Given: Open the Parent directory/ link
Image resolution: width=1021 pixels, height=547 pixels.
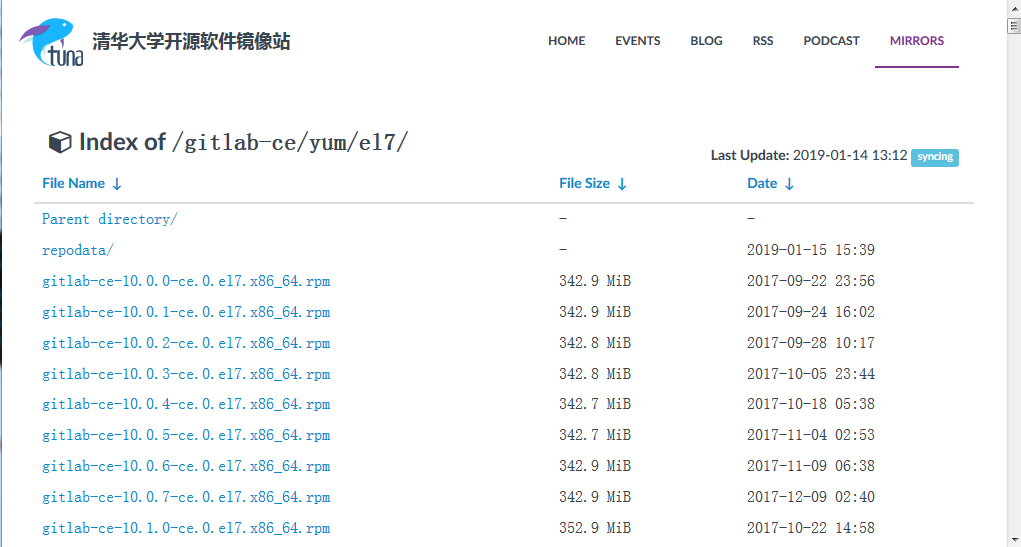Looking at the screenshot, I should click(x=110, y=219).
